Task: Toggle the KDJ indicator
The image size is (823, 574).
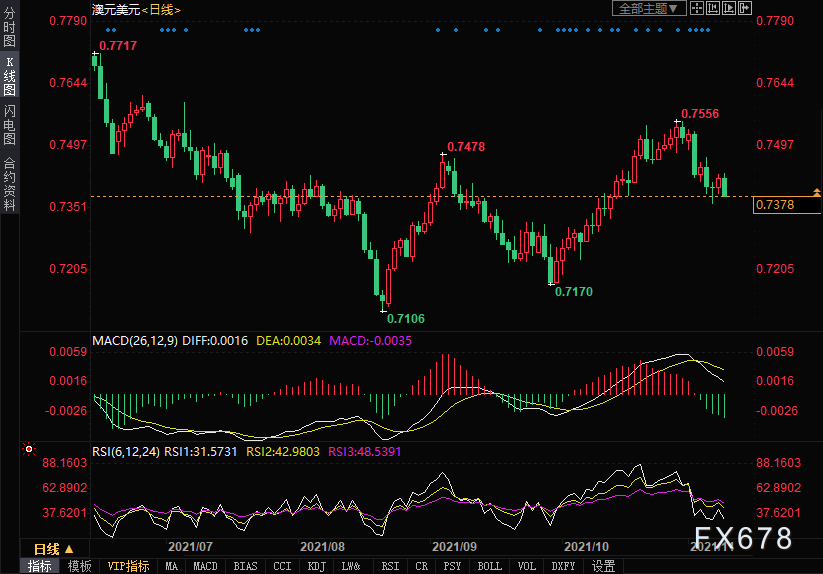Action: pyautogui.click(x=316, y=566)
